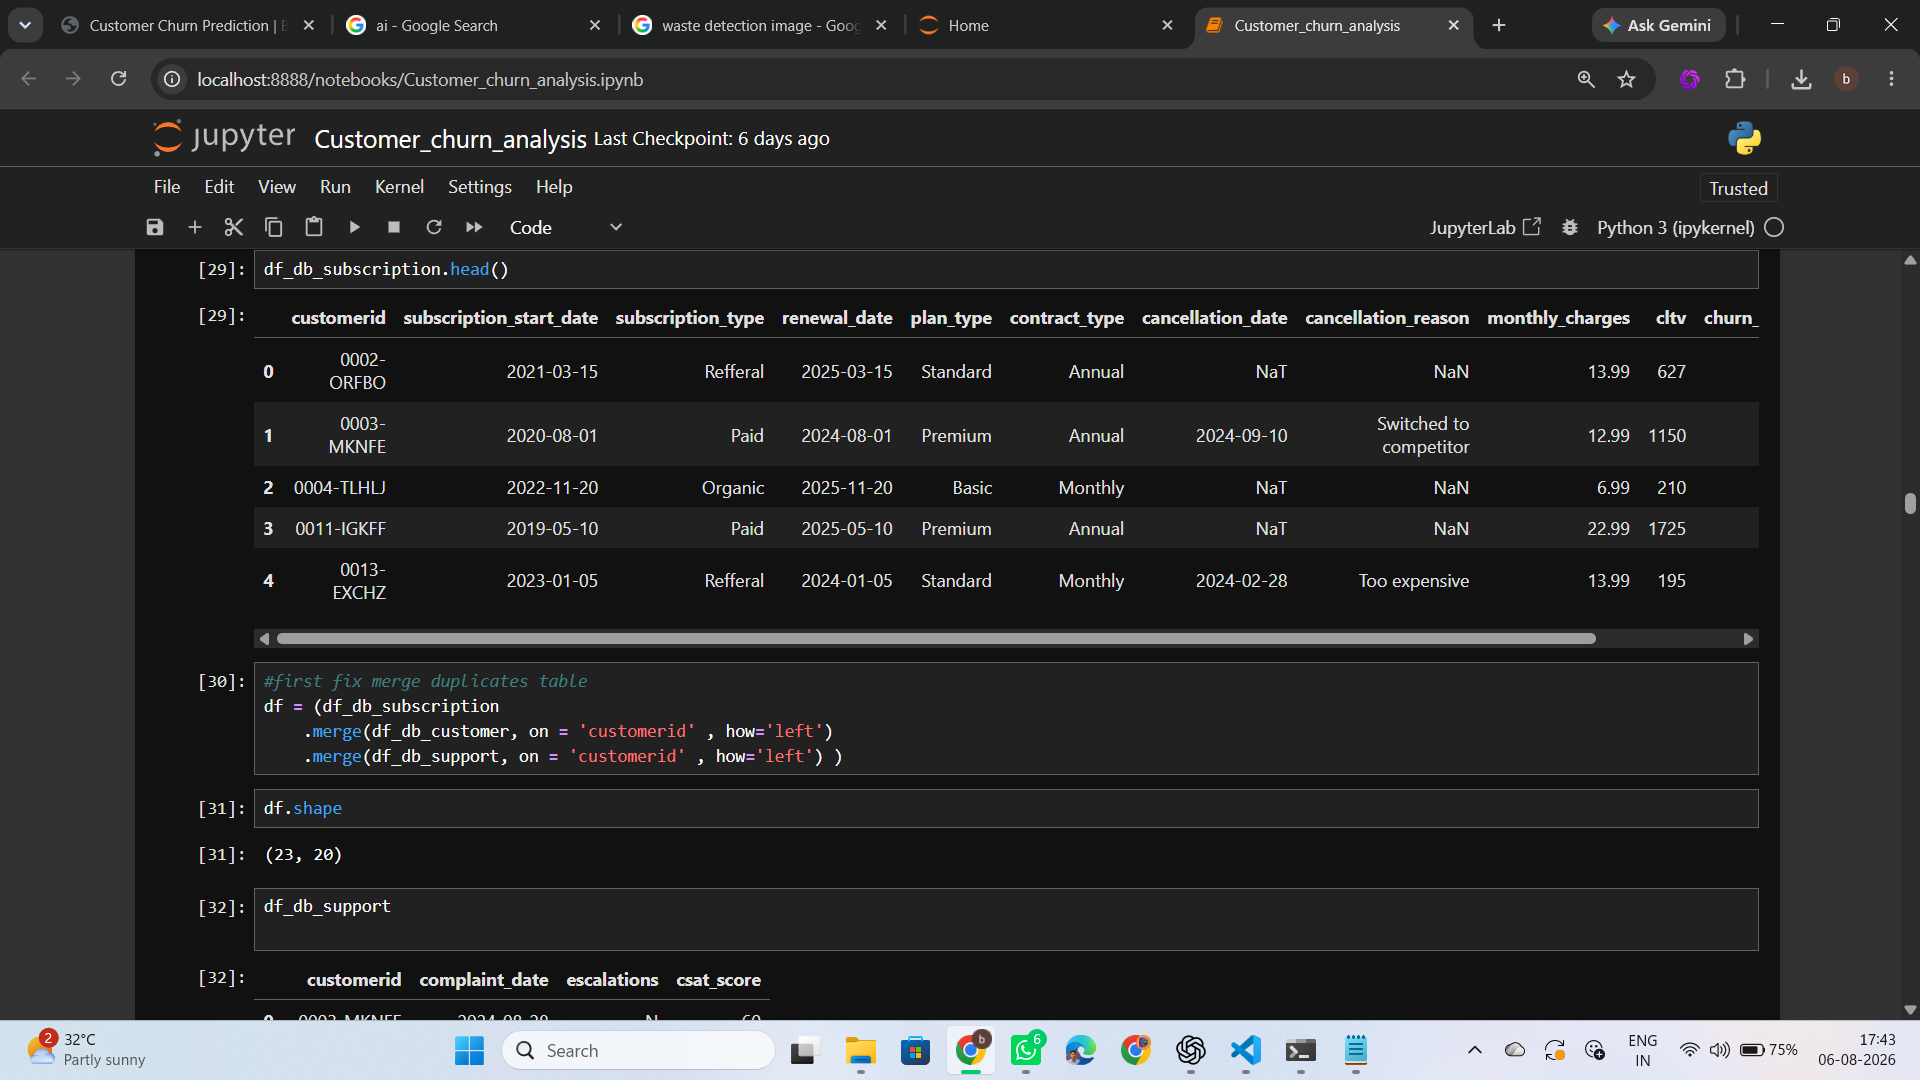Select the Python 3 (ipykernel) kernel name
The width and height of the screenshot is (1920, 1080).
coord(1675,227)
